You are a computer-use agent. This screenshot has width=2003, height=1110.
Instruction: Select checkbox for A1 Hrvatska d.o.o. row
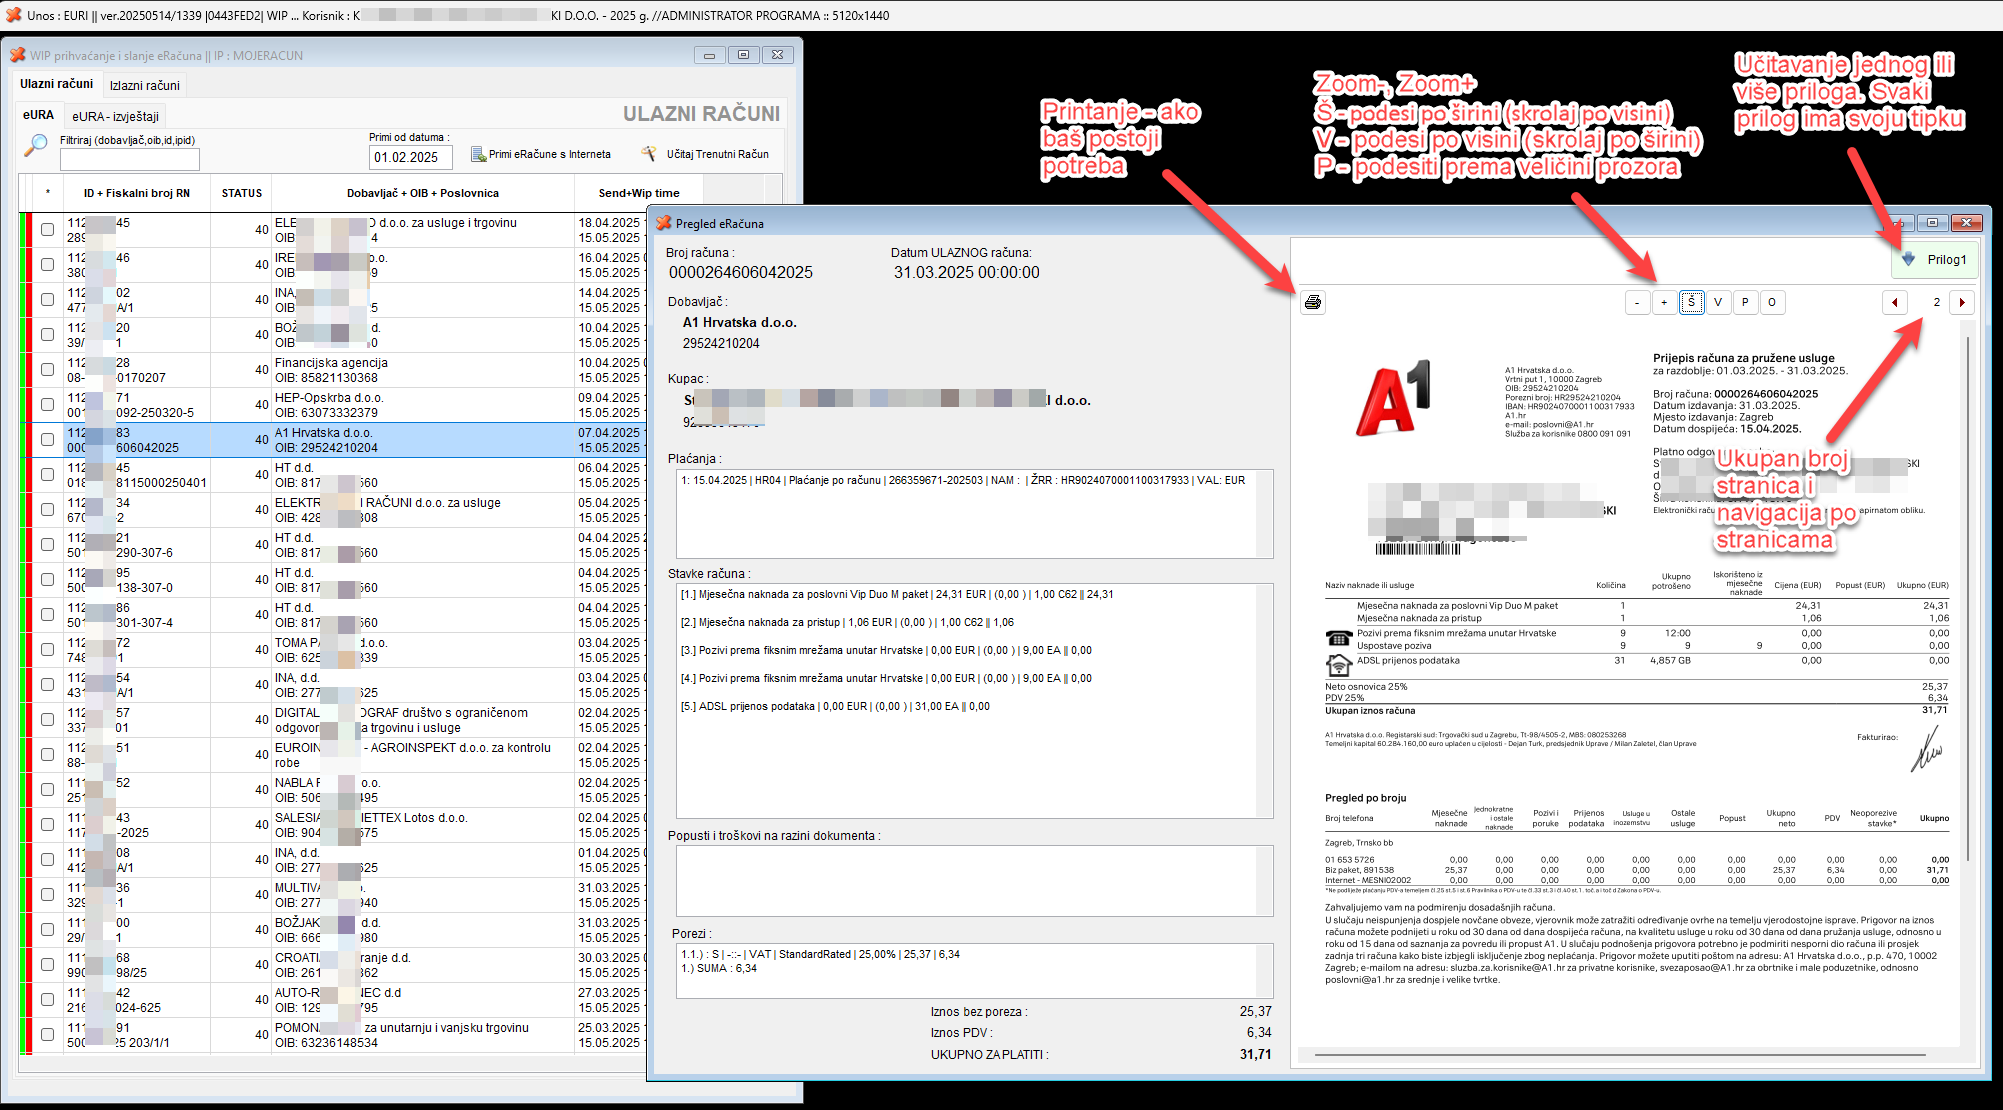pos(47,440)
